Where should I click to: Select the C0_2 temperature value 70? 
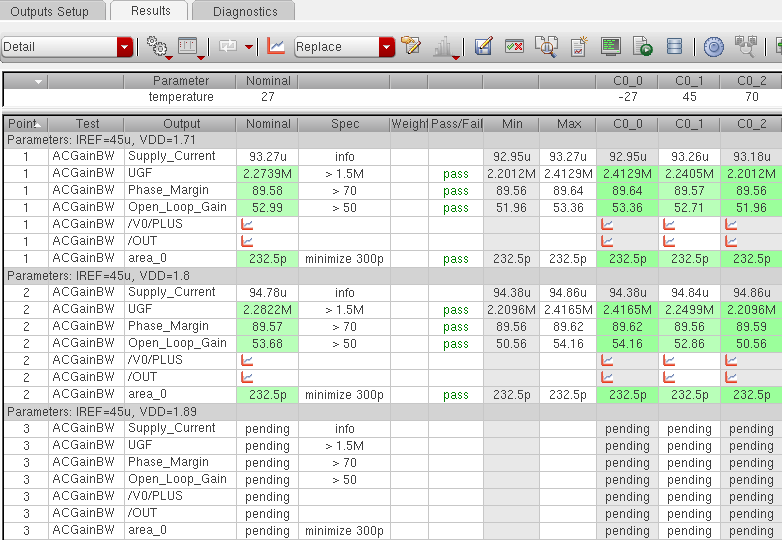pos(752,97)
